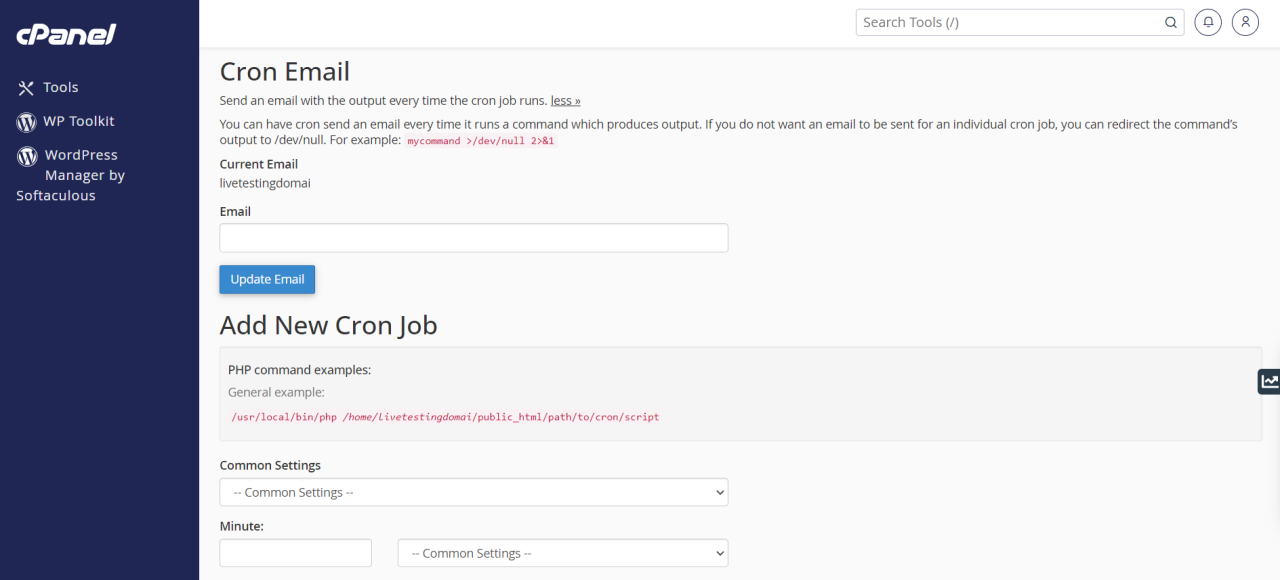Viewport: 1280px width, 580px height.
Task: Expand the Common Settings chevron
Action: click(718, 492)
